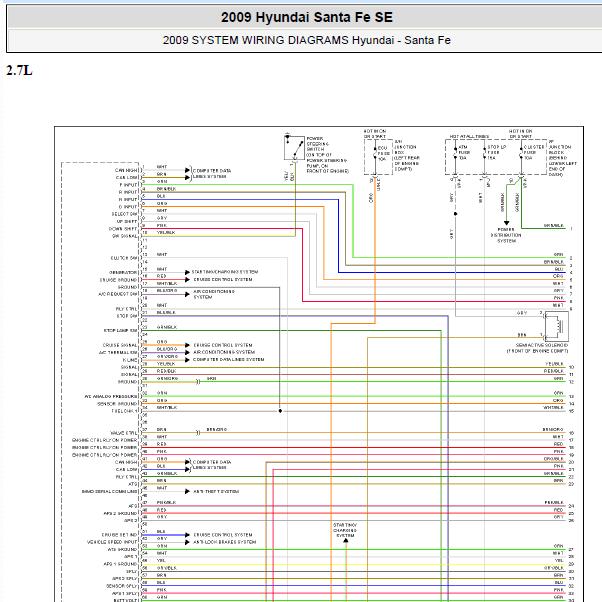Click "ANTI-LOCK BRAKES SYSTEM" label
Image resolution: width=602 pixels, height=602 pixels.
coord(224,542)
